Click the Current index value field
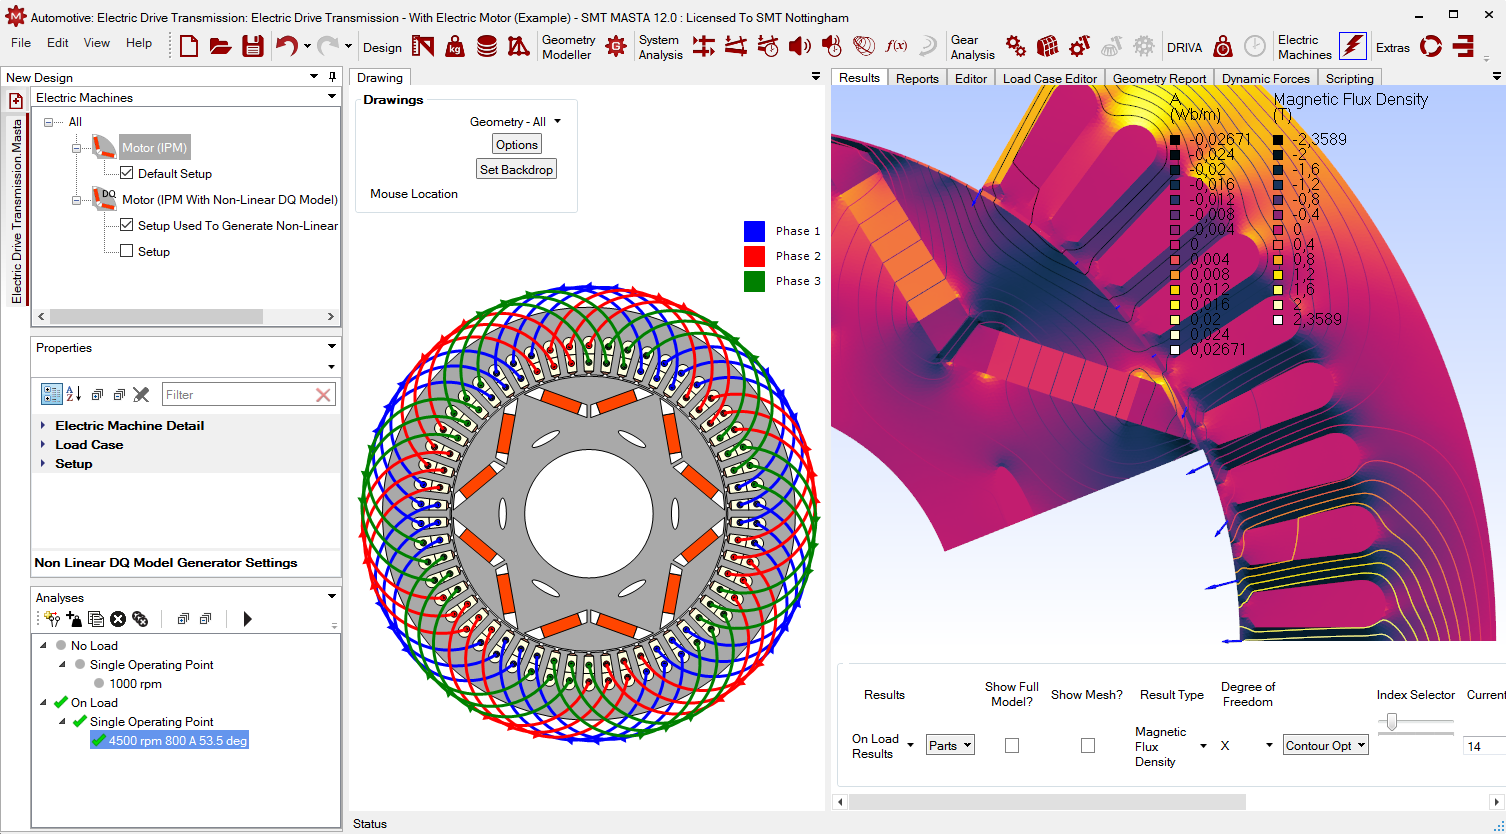 click(1486, 746)
